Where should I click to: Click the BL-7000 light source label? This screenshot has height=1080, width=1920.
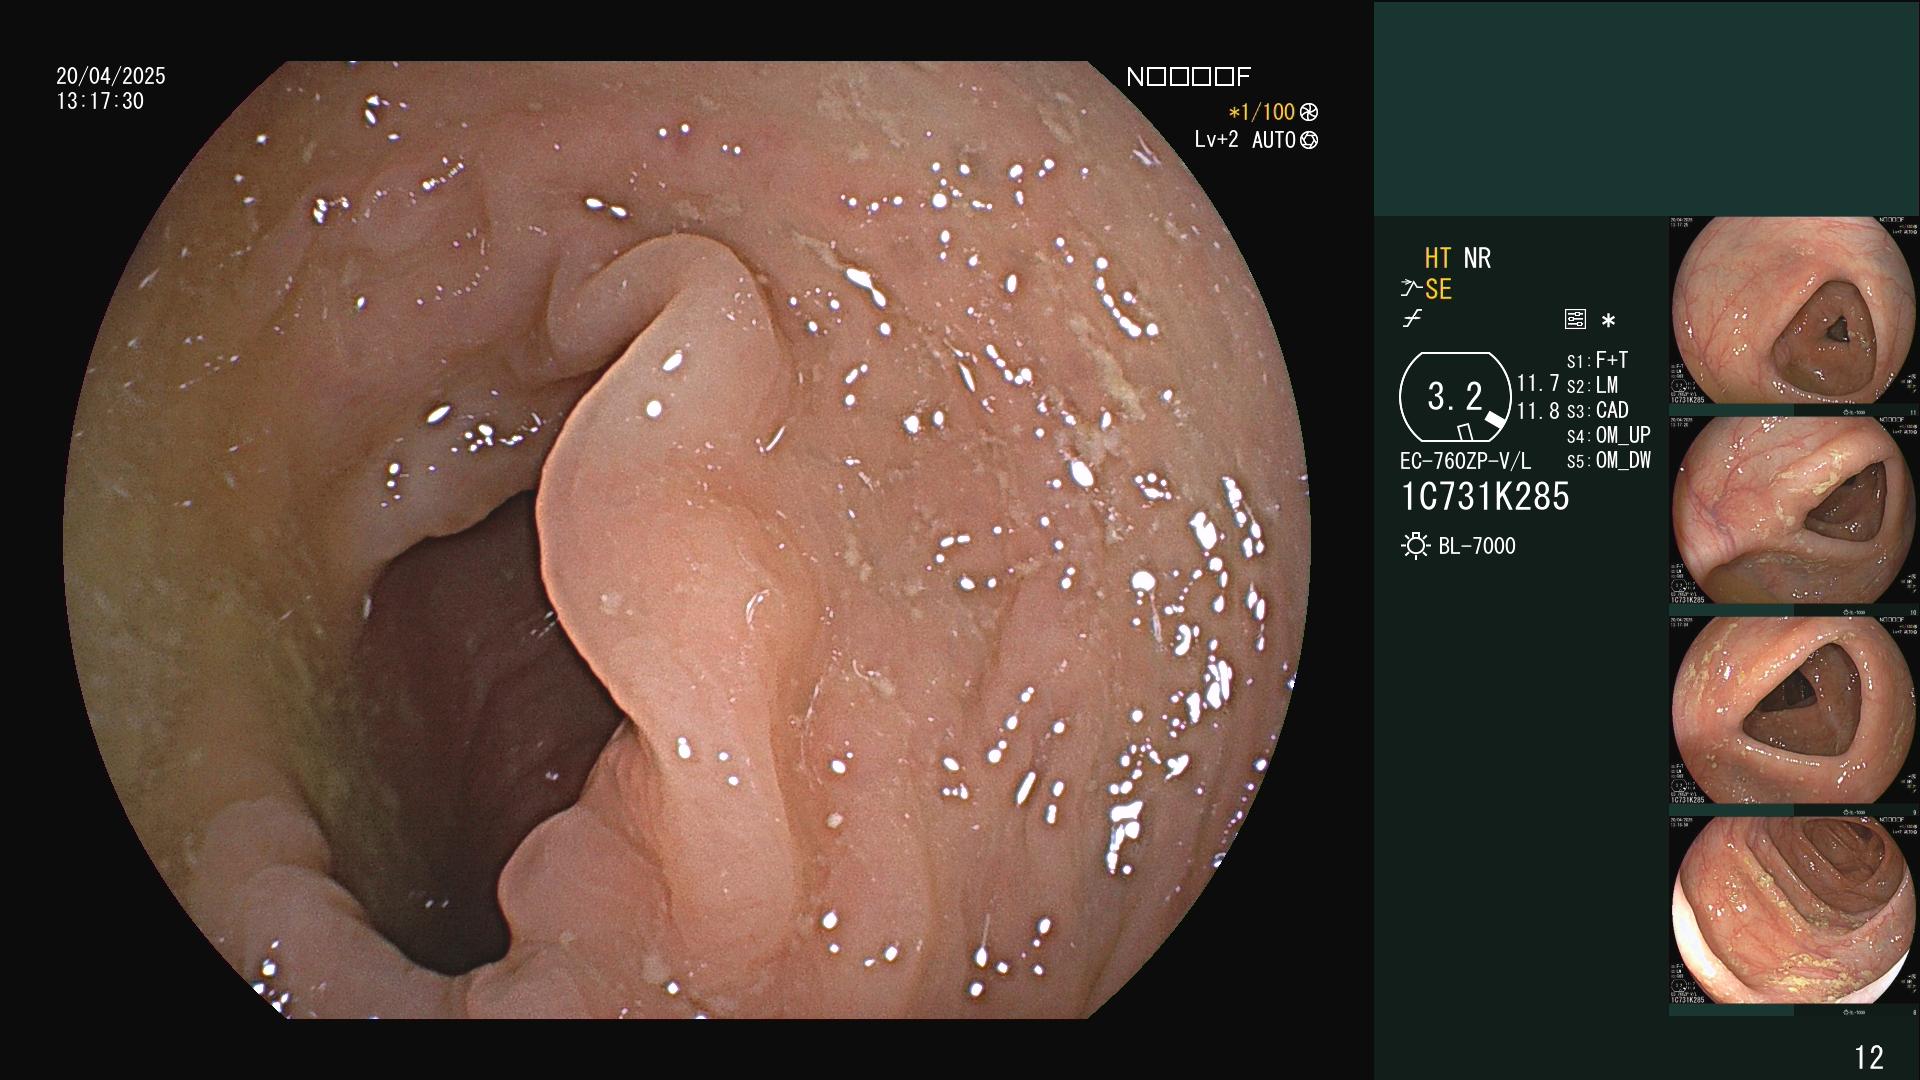click(x=1477, y=546)
